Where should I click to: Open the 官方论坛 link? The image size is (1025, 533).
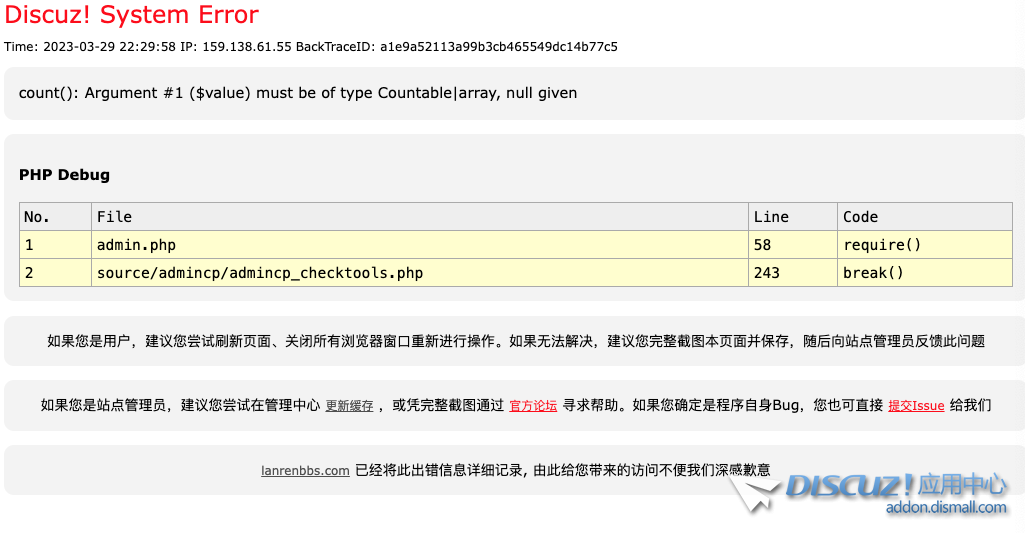pyautogui.click(x=533, y=406)
